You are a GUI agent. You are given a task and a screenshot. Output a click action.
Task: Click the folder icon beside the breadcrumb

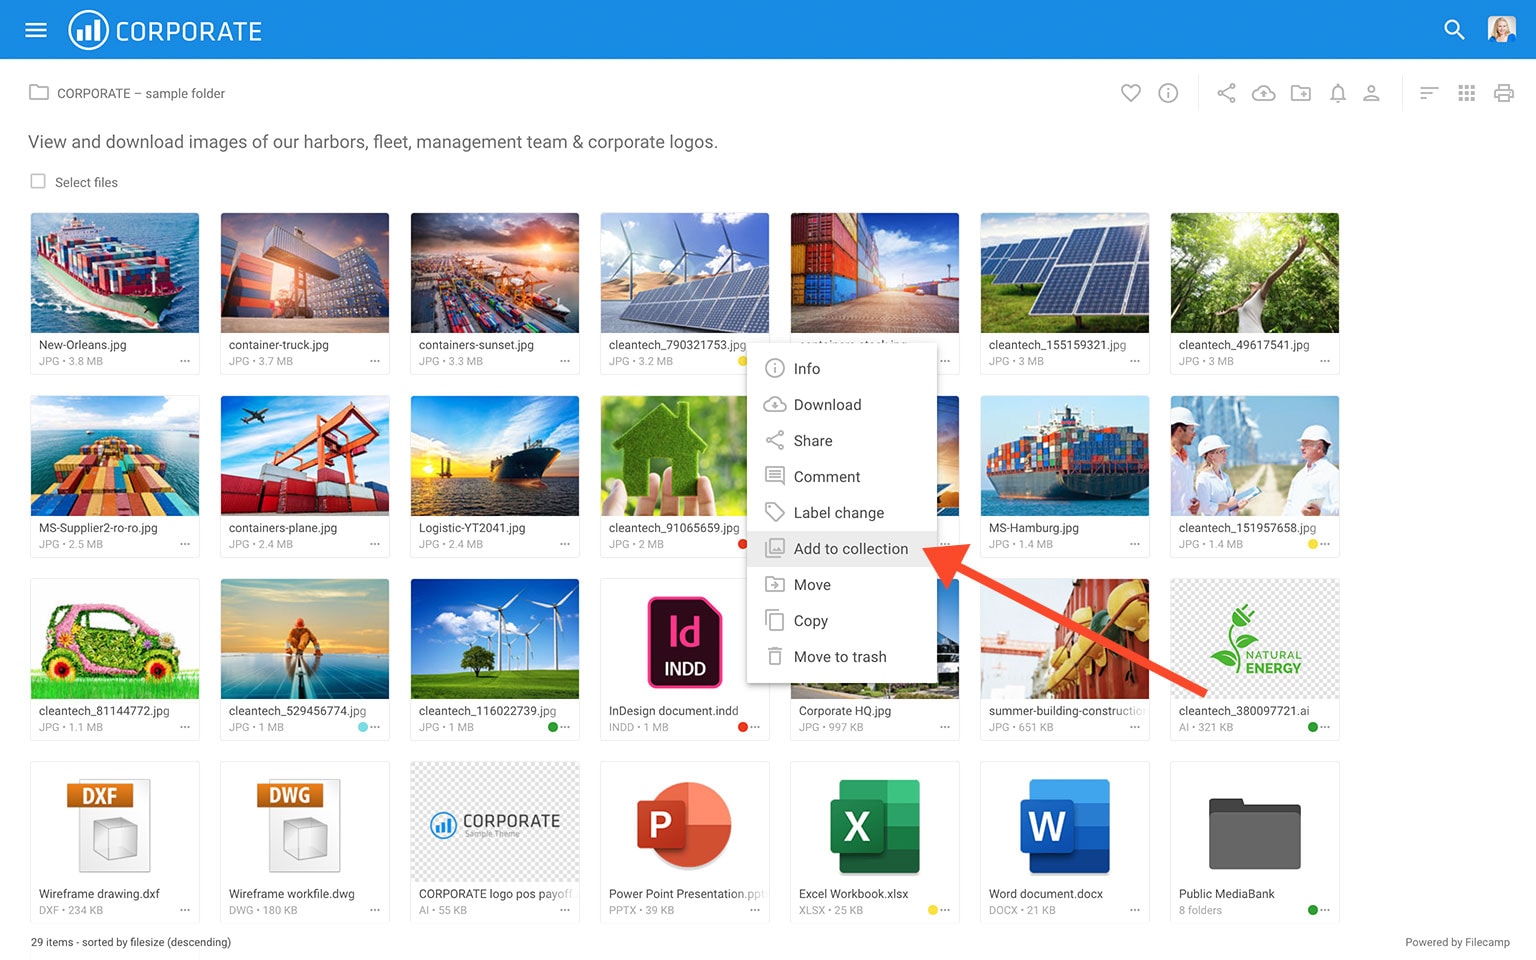(39, 92)
